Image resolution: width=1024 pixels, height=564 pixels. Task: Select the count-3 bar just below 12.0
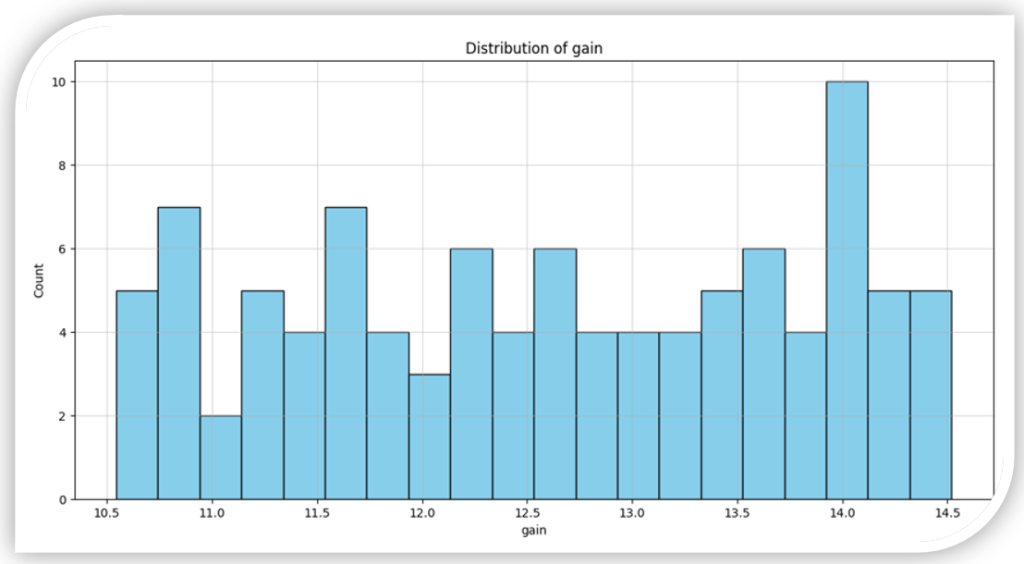coord(430,437)
